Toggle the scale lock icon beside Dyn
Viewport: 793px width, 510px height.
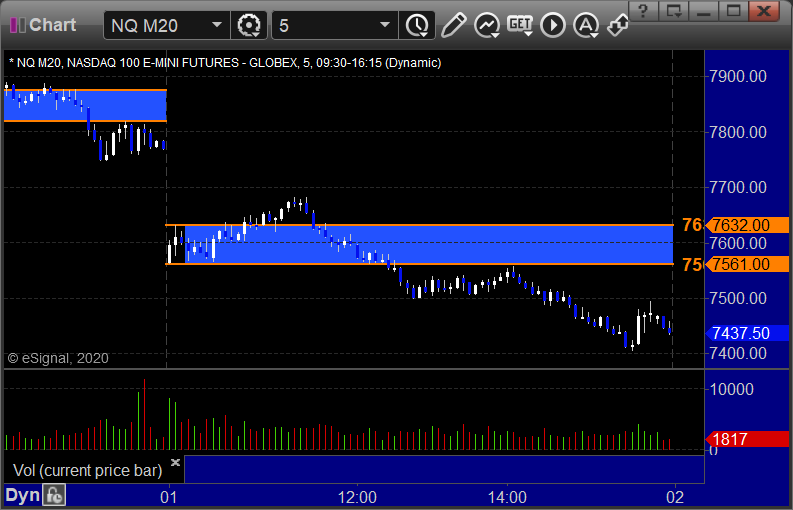(54, 495)
